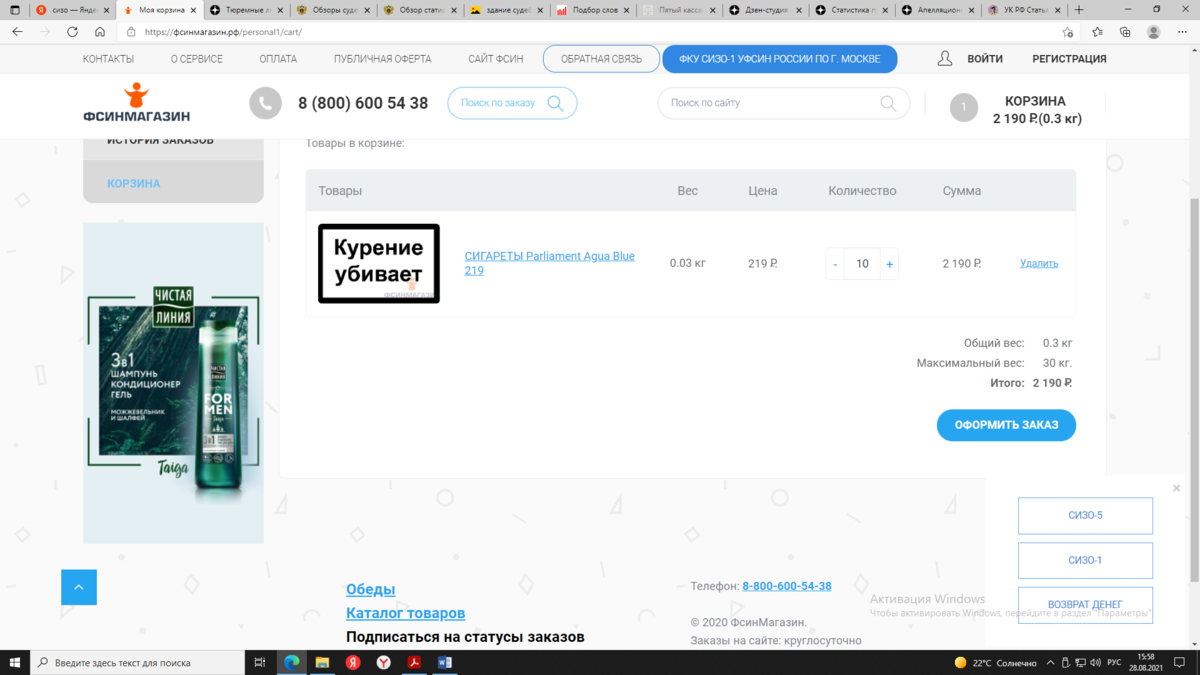Choose СИЗО-5 in the popup

pos(1085,516)
